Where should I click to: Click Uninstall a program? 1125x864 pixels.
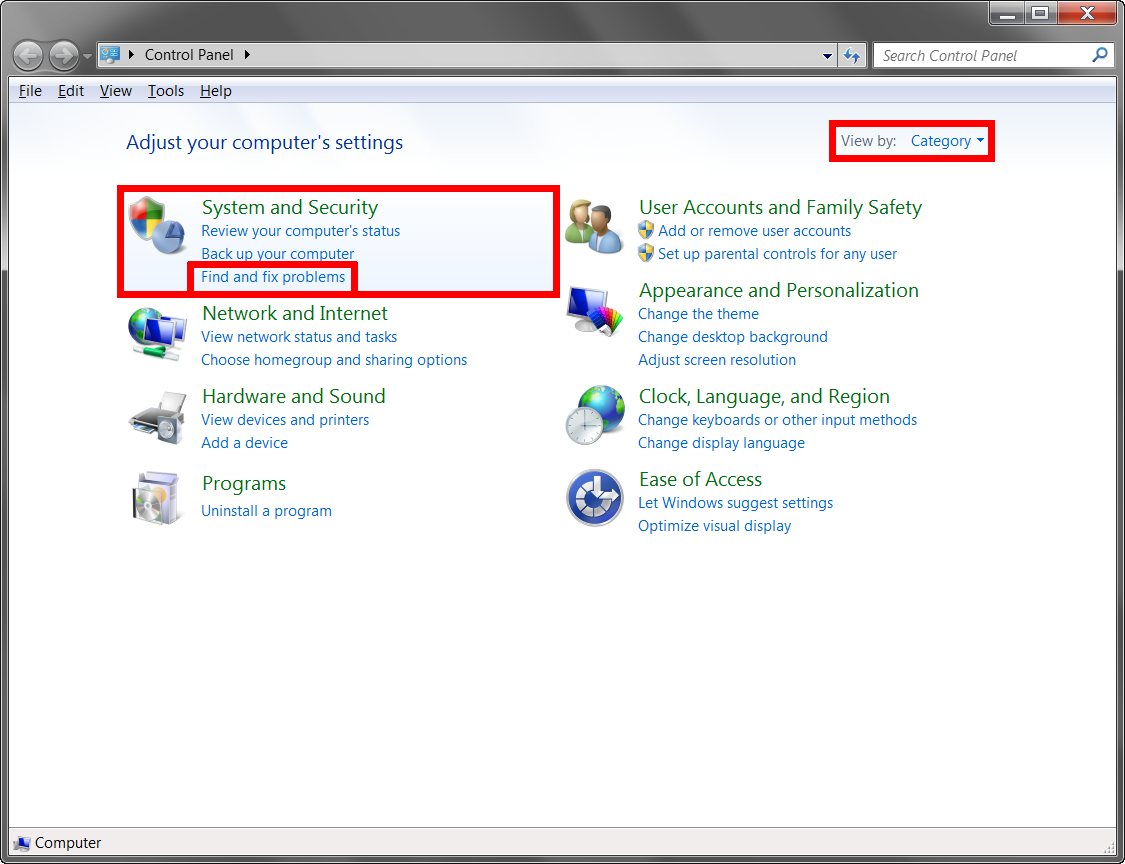point(266,511)
